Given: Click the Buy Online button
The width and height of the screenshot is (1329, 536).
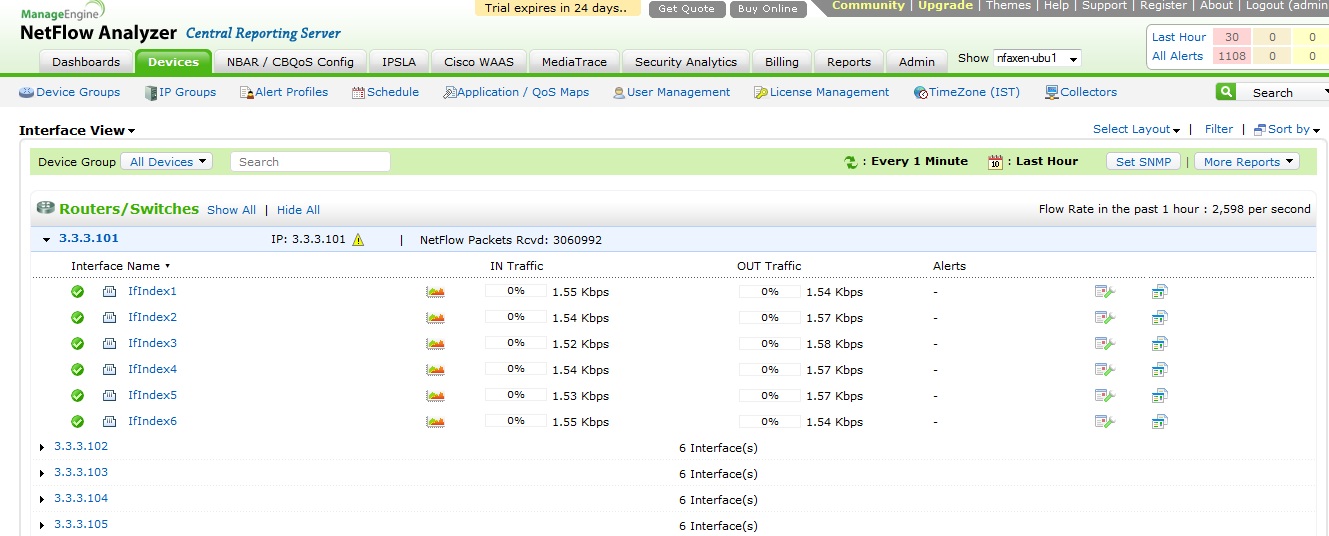Looking at the screenshot, I should [x=768, y=9].
